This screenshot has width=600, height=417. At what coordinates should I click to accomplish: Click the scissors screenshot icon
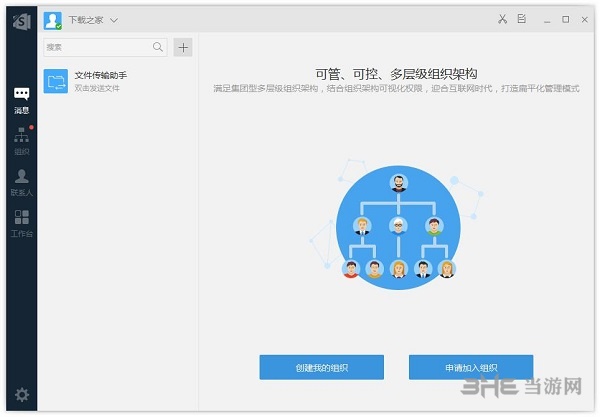point(503,19)
